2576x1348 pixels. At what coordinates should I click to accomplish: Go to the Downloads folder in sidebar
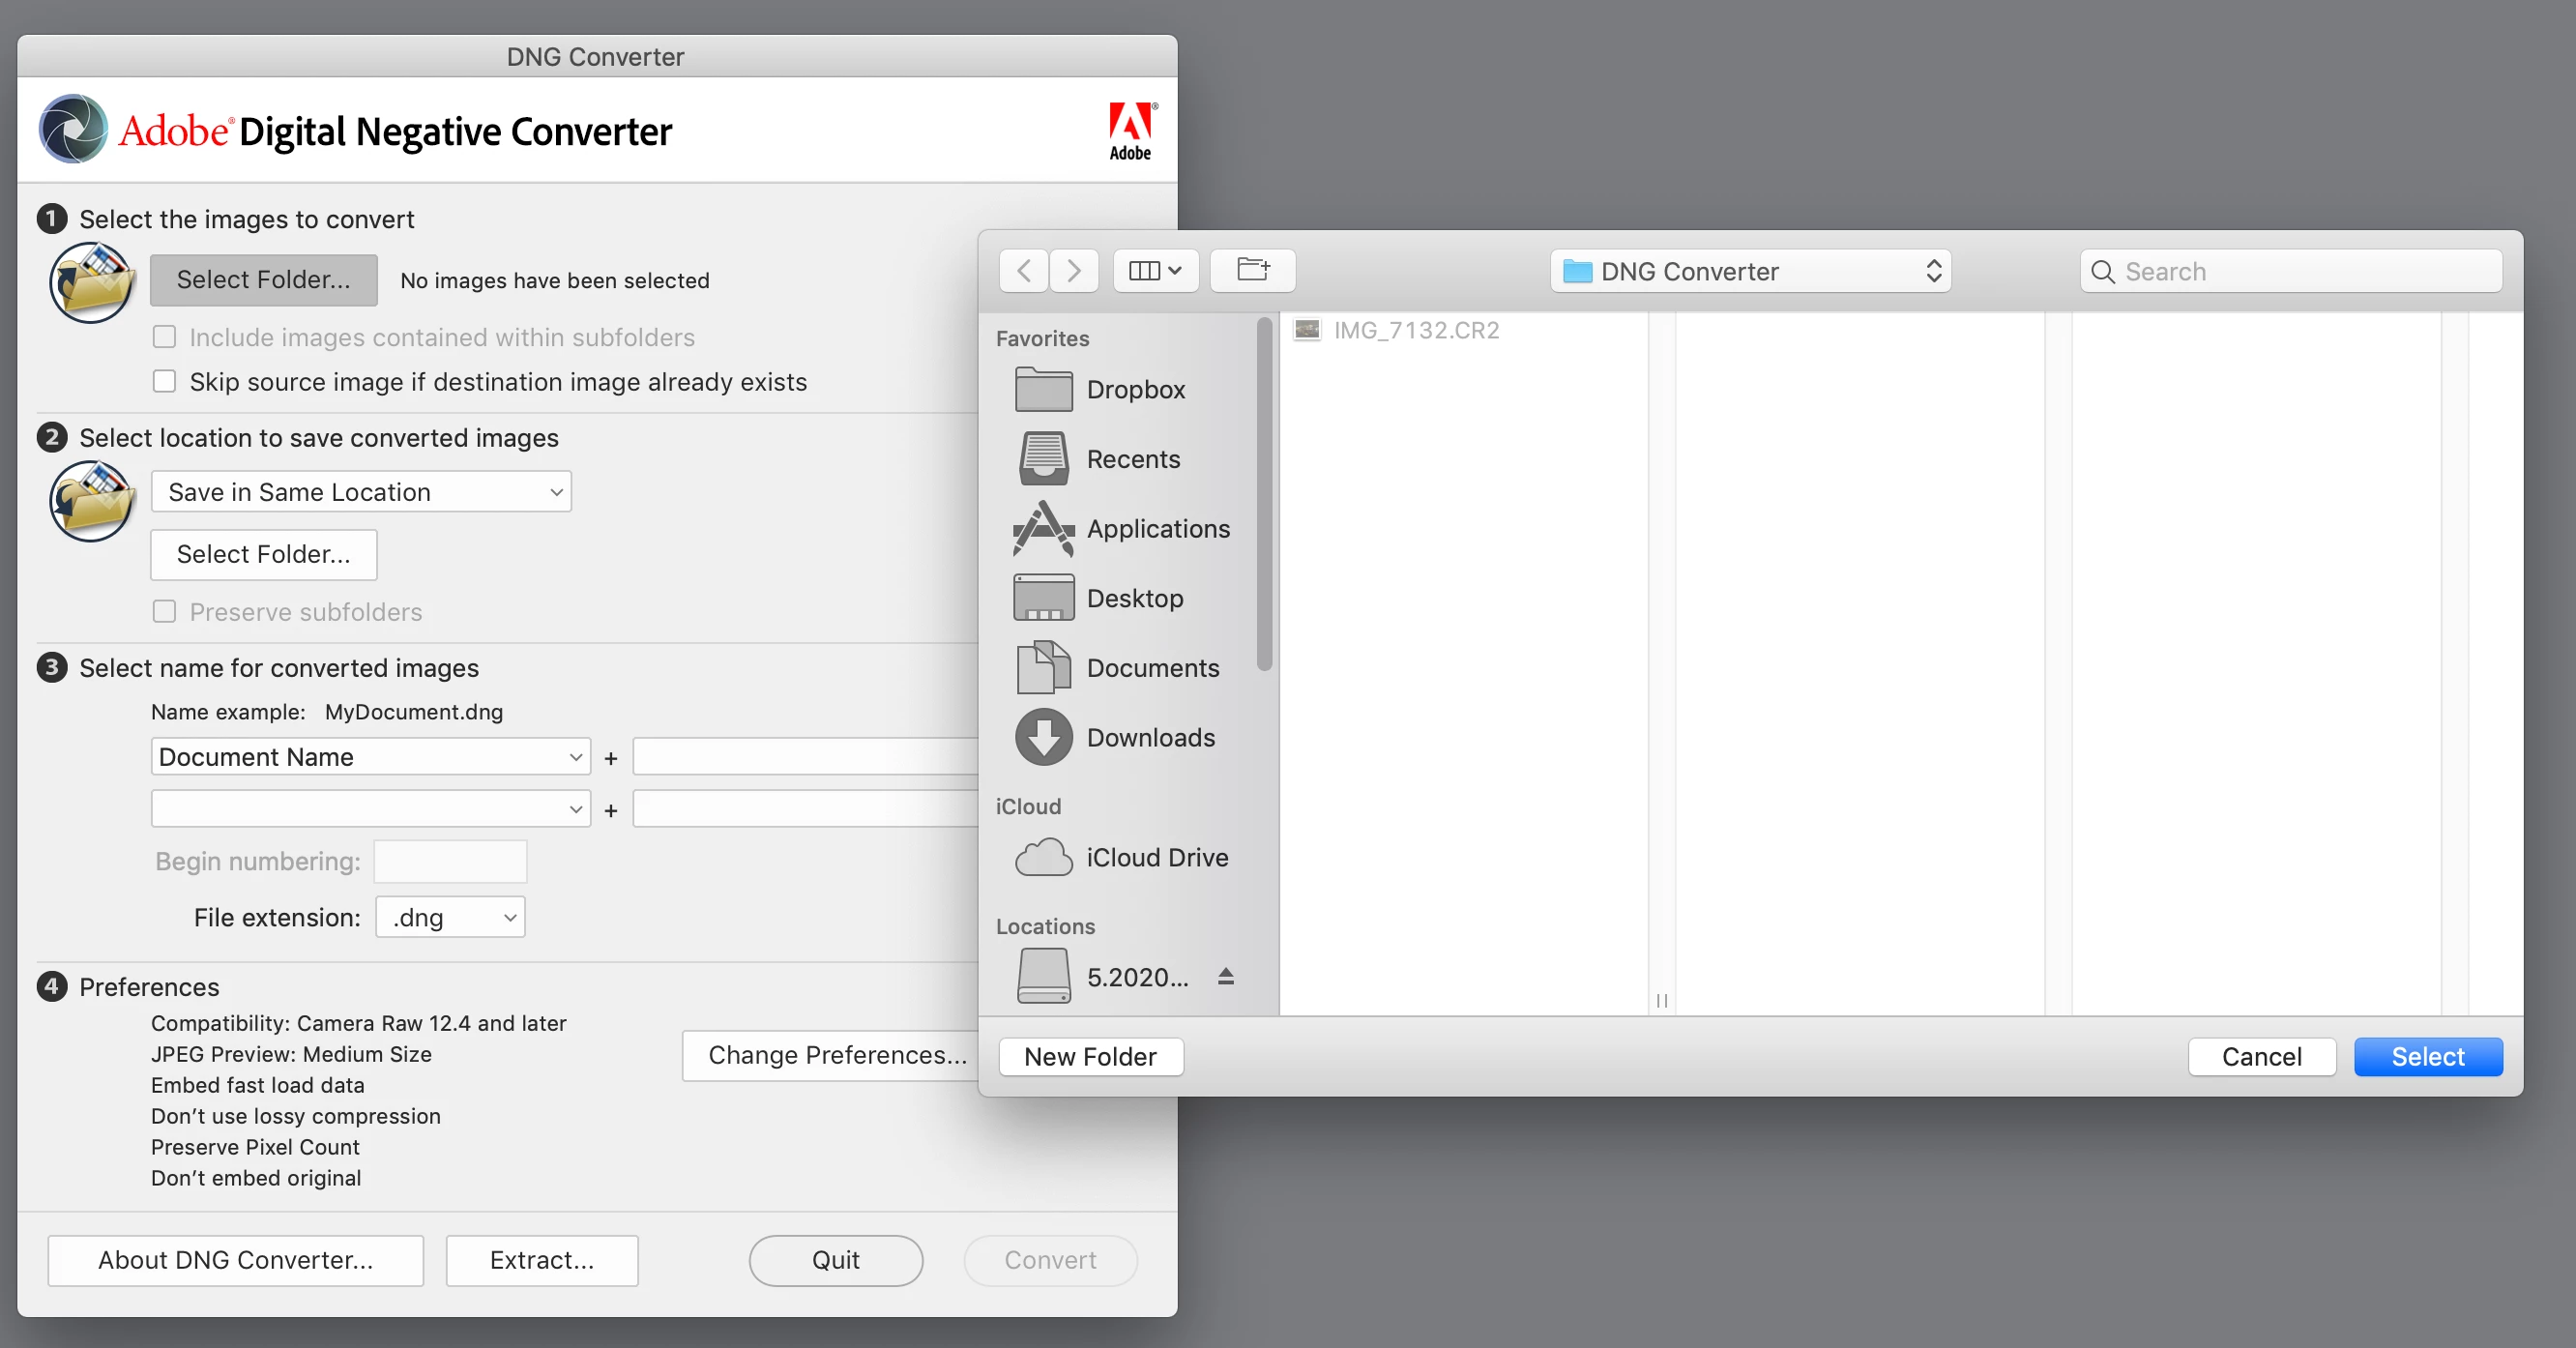[x=1149, y=737]
